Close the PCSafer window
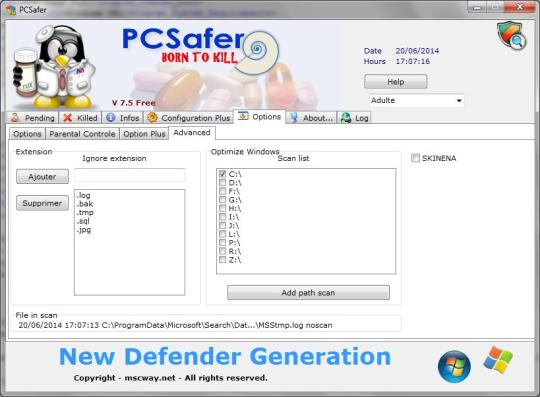This screenshot has width=540, height=397. pyautogui.click(x=520, y=7)
